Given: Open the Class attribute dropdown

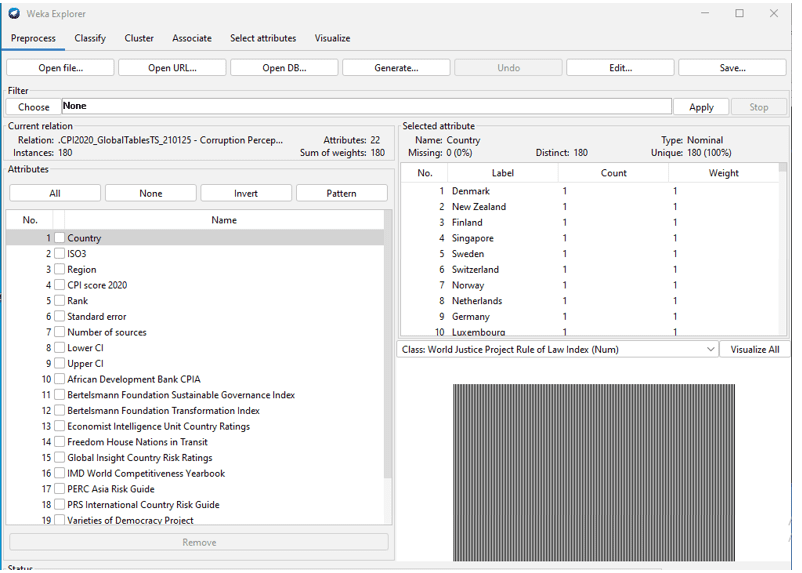Looking at the screenshot, I should coord(558,349).
